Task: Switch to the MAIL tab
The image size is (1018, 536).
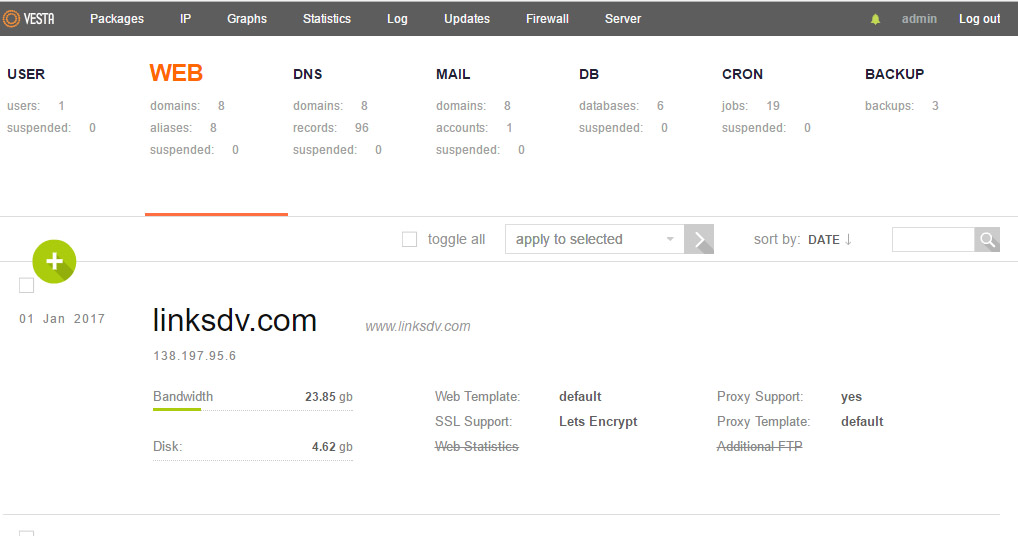Action: coord(453,74)
